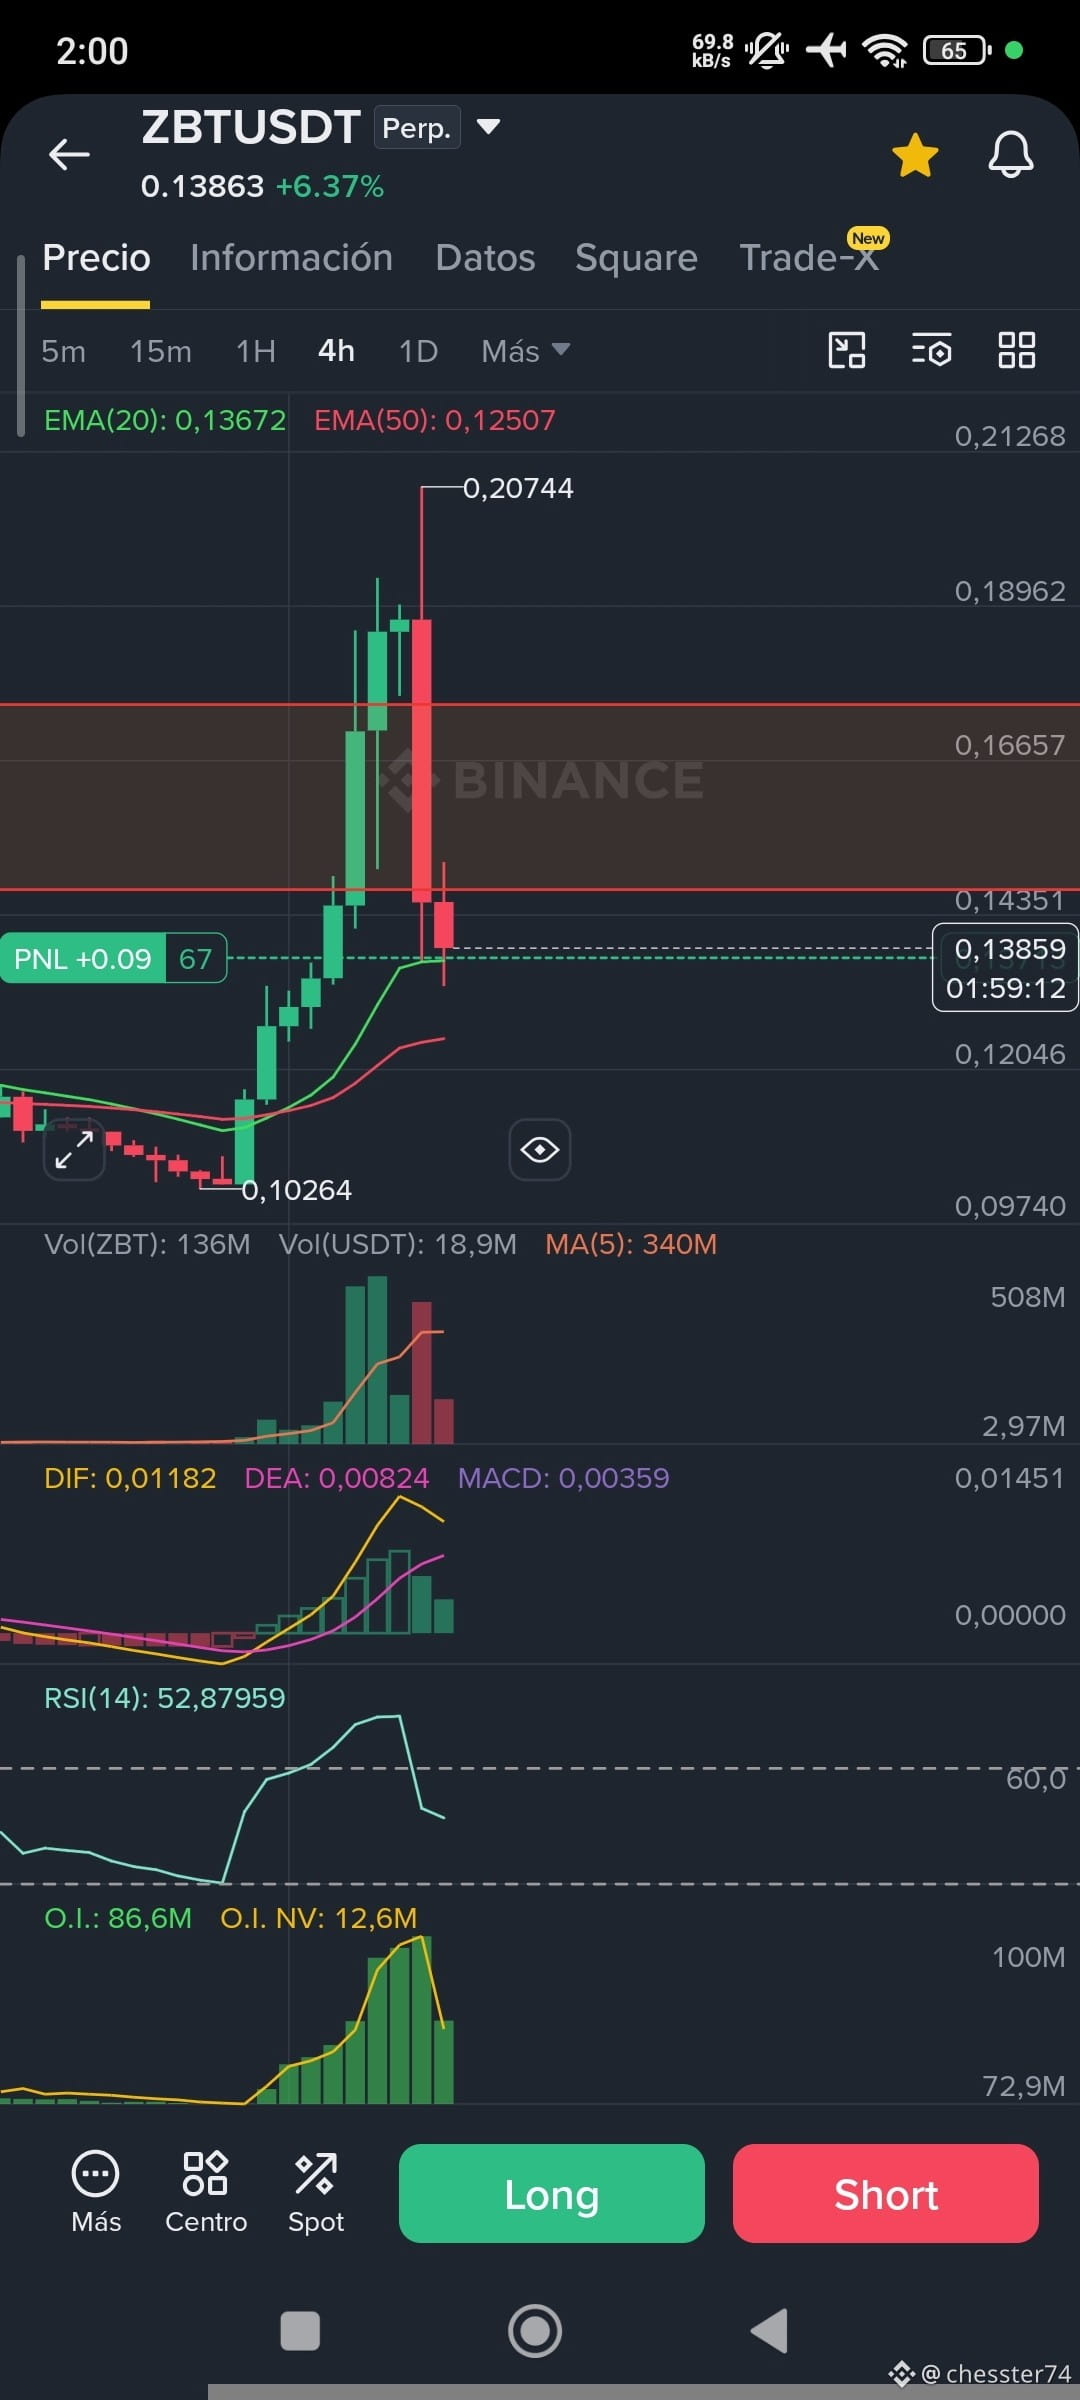Tap the Vol(ZBT): 136M label

pos(147,1244)
